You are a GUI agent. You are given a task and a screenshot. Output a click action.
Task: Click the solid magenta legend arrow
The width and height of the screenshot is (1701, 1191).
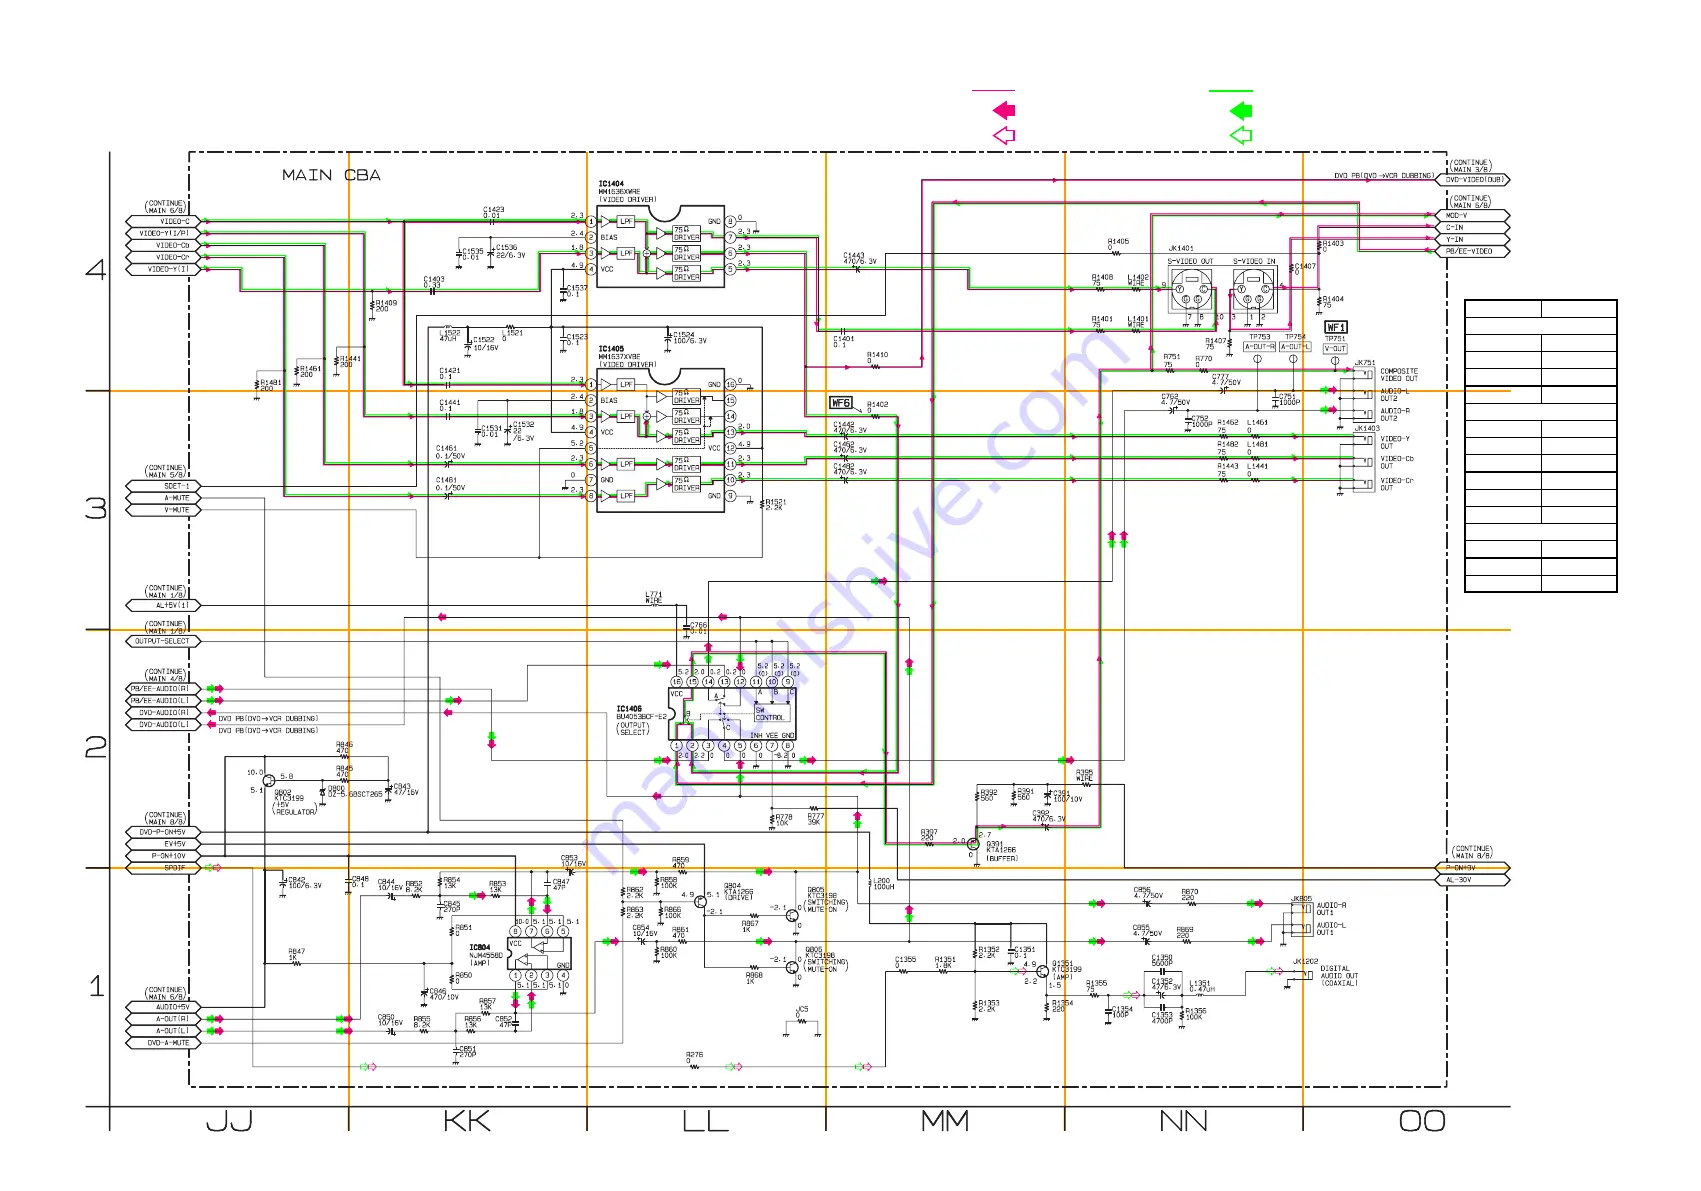pyautogui.click(x=1004, y=110)
